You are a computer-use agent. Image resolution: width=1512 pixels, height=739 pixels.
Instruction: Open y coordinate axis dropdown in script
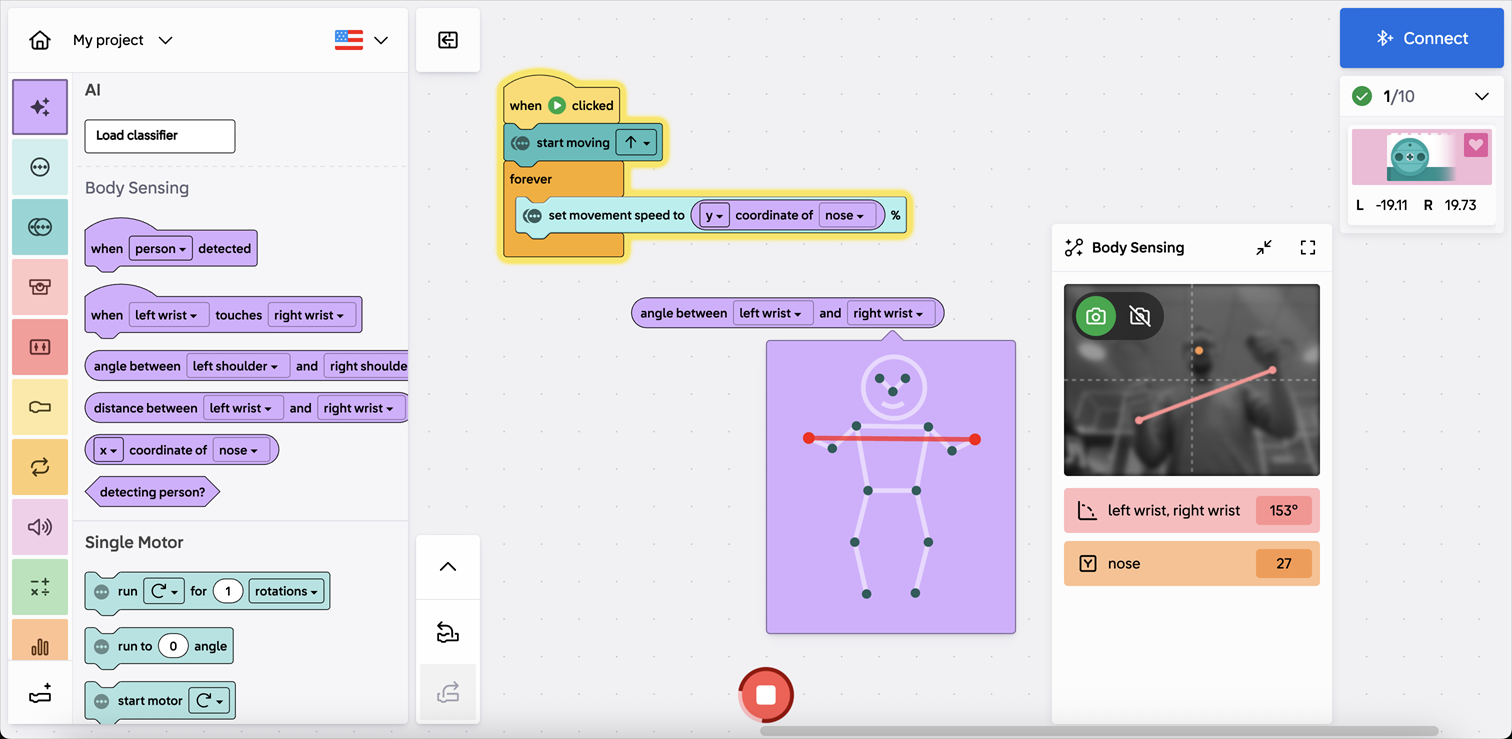pos(713,215)
